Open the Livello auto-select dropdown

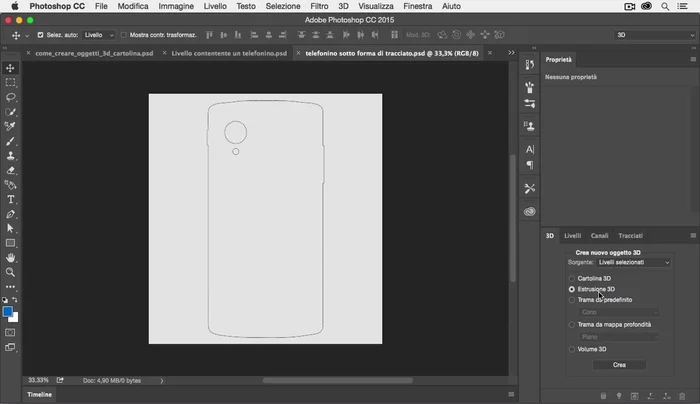point(98,35)
